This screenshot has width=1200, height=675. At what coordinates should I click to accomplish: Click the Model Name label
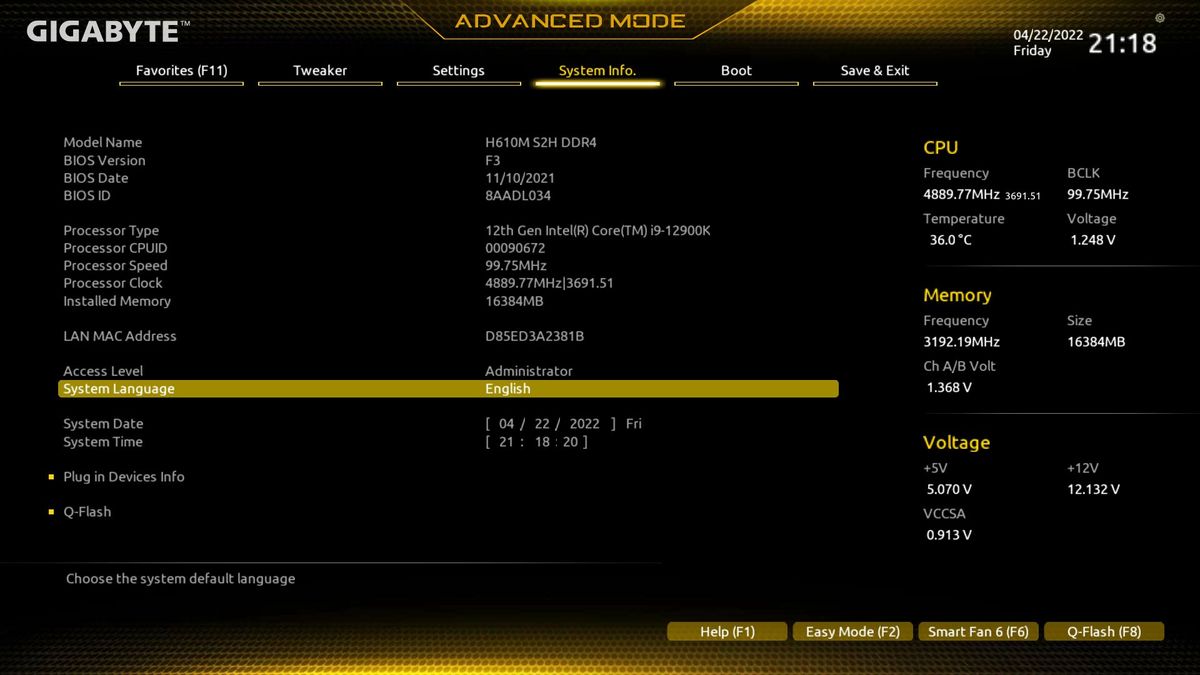103,143
